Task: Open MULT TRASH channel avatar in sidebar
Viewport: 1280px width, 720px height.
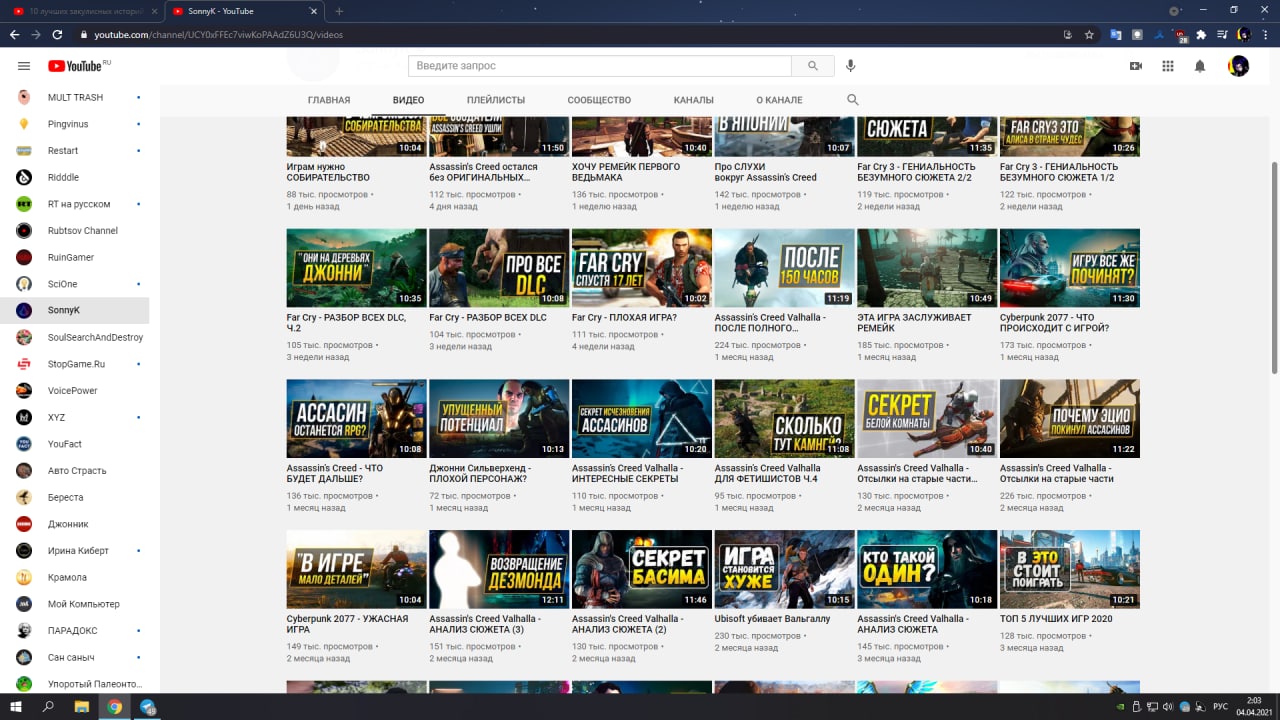Action: click(24, 97)
